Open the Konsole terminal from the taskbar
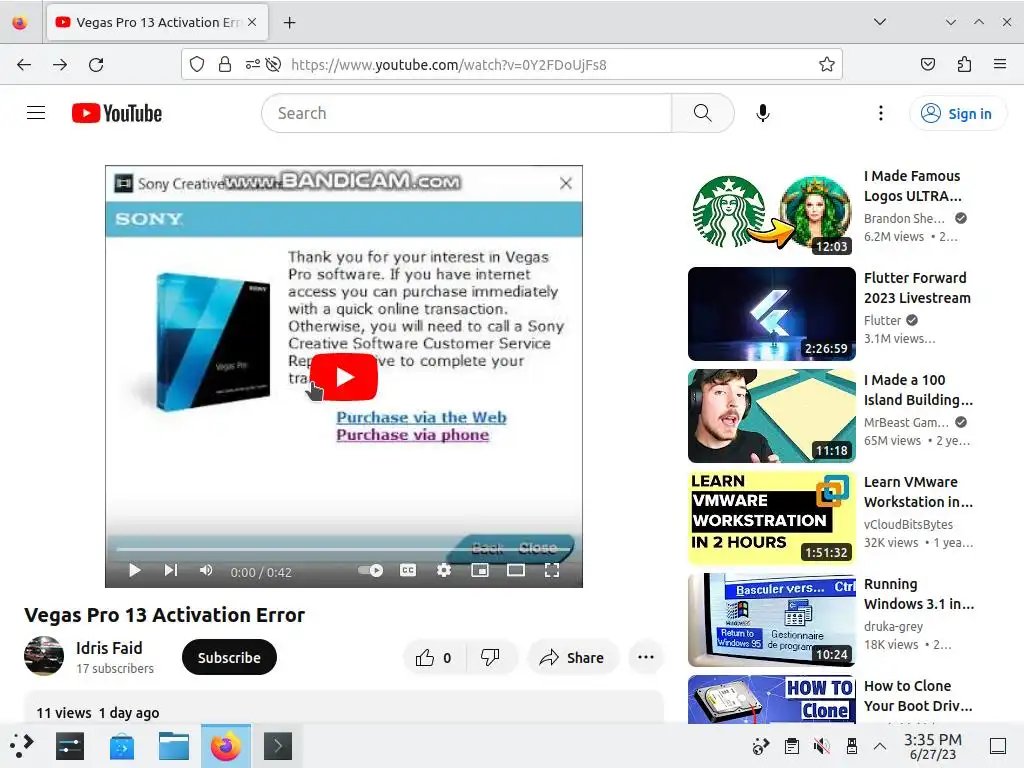The width and height of the screenshot is (1024, 768). tap(278, 746)
